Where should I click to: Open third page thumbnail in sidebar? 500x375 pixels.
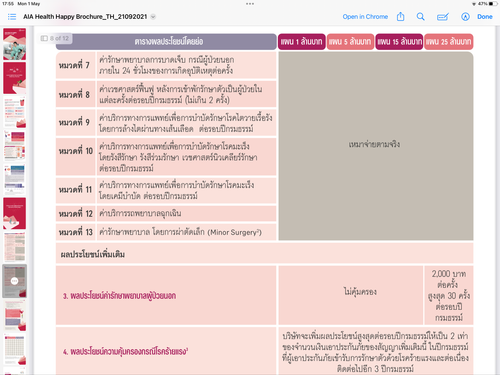click(14, 112)
